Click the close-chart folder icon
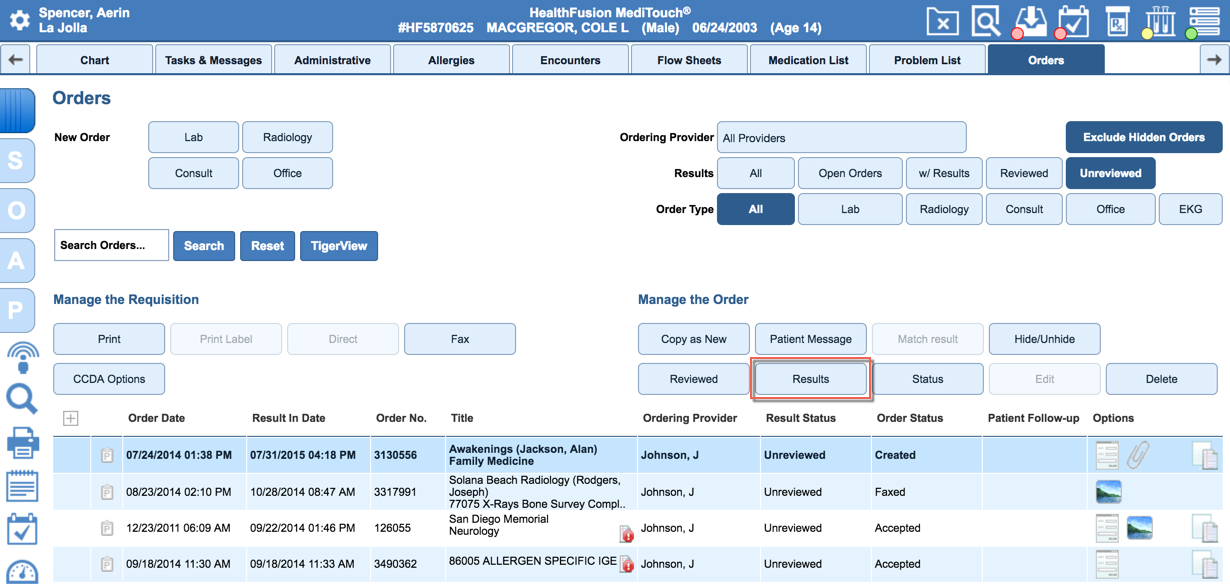This screenshot has width=1230, height=584. tap(941, 20)
